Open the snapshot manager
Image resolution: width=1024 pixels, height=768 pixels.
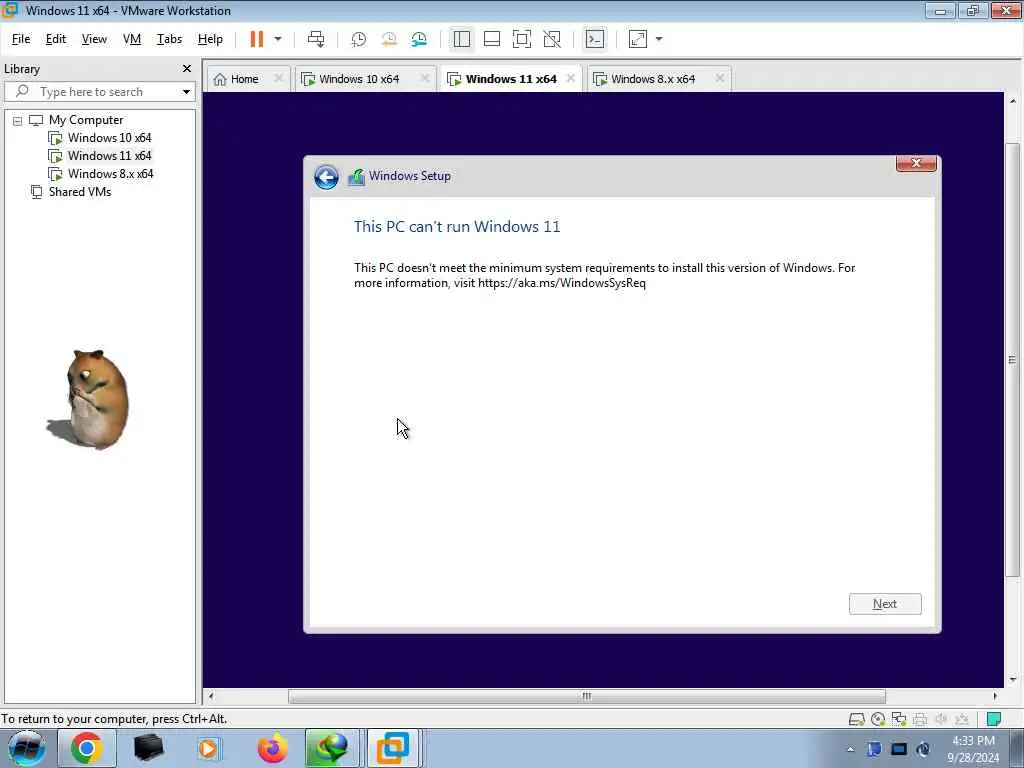419,39
